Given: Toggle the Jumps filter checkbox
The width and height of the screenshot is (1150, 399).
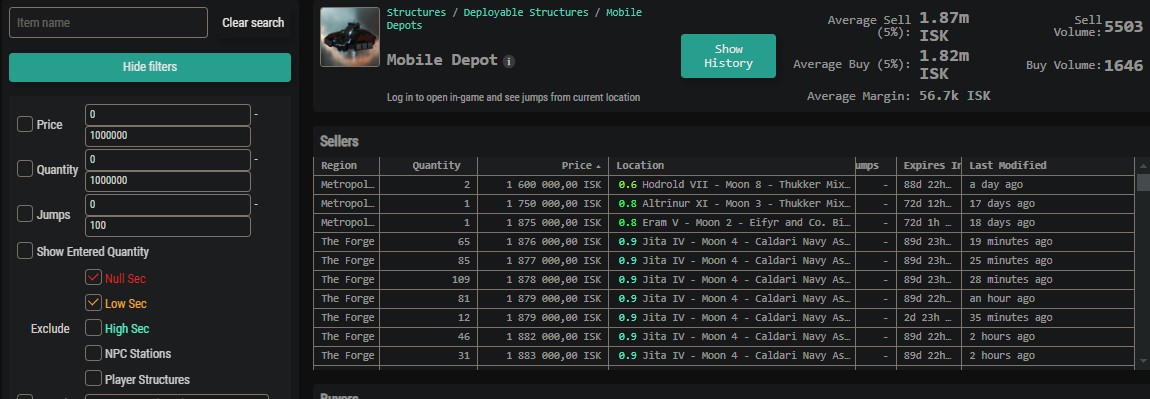Looking at the screenshot, I should (25, 213).
